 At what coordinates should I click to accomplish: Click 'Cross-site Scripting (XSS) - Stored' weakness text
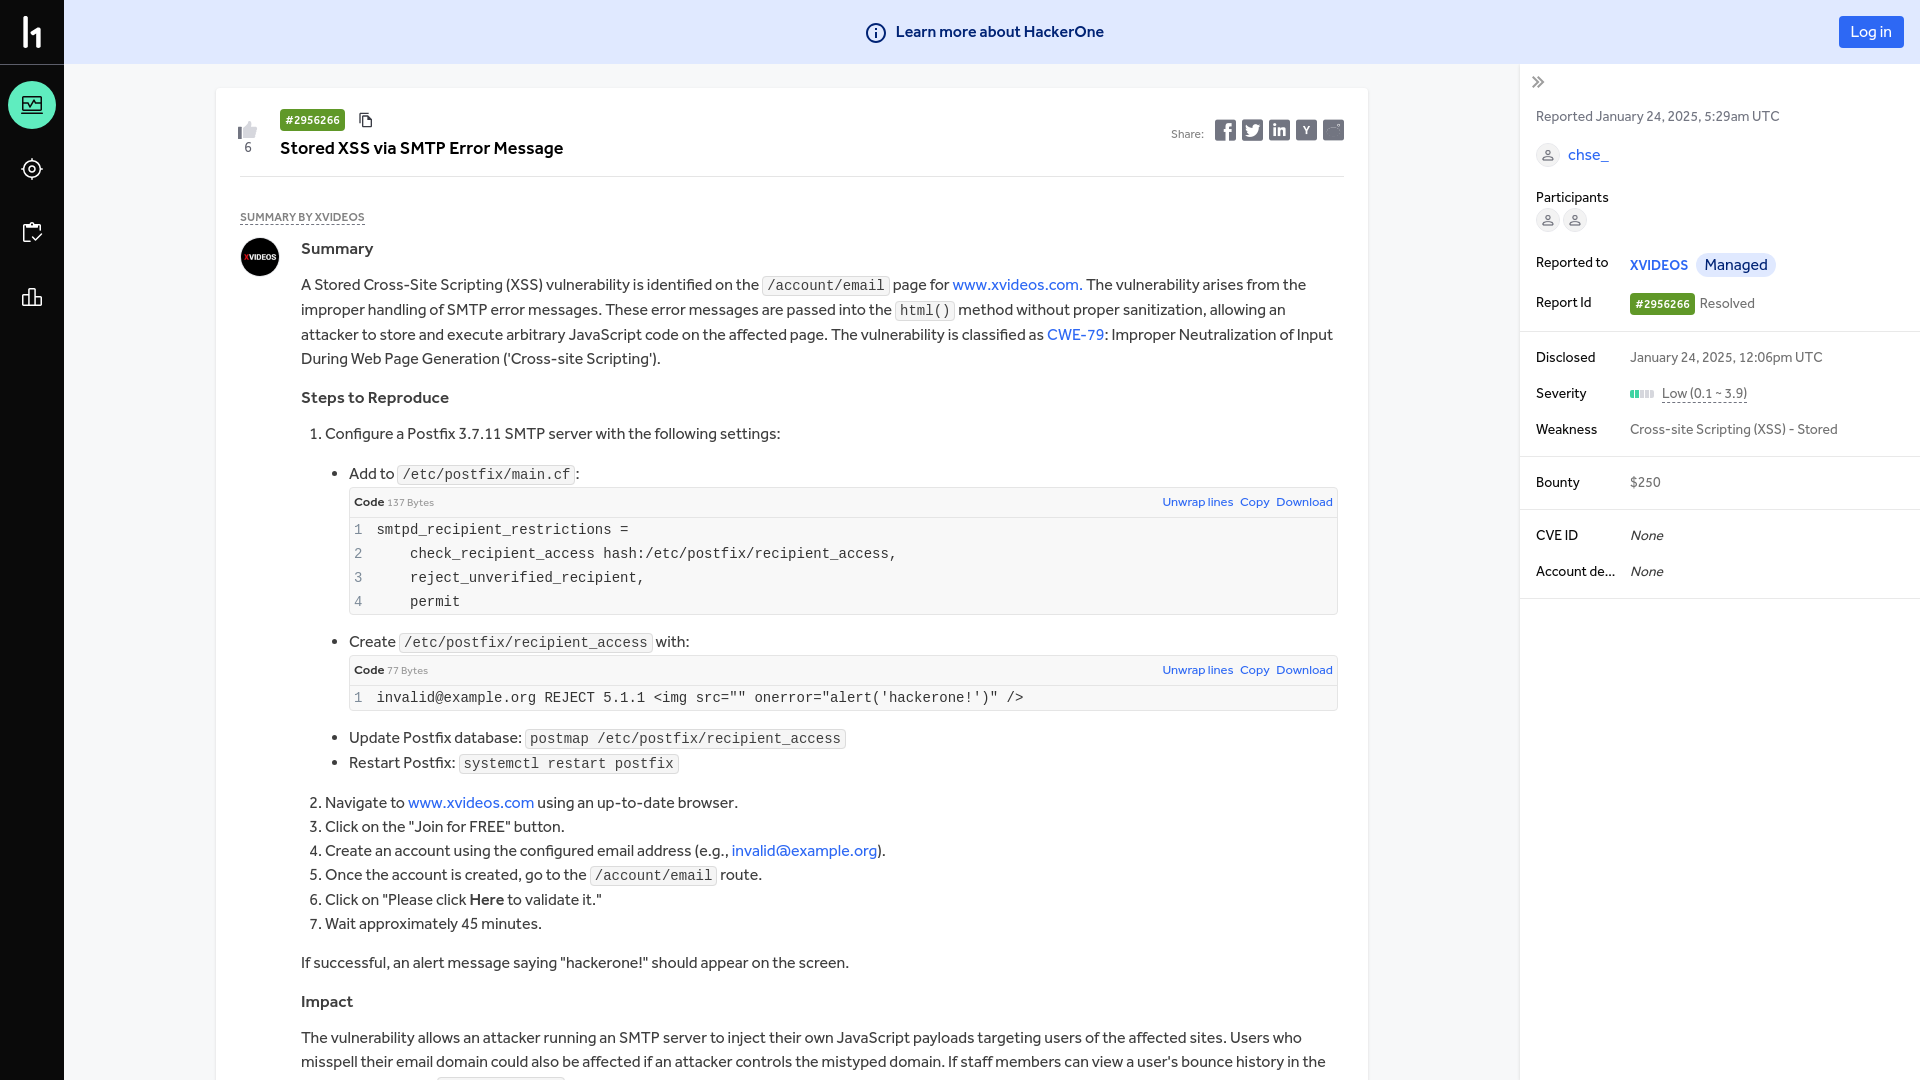1733,430
